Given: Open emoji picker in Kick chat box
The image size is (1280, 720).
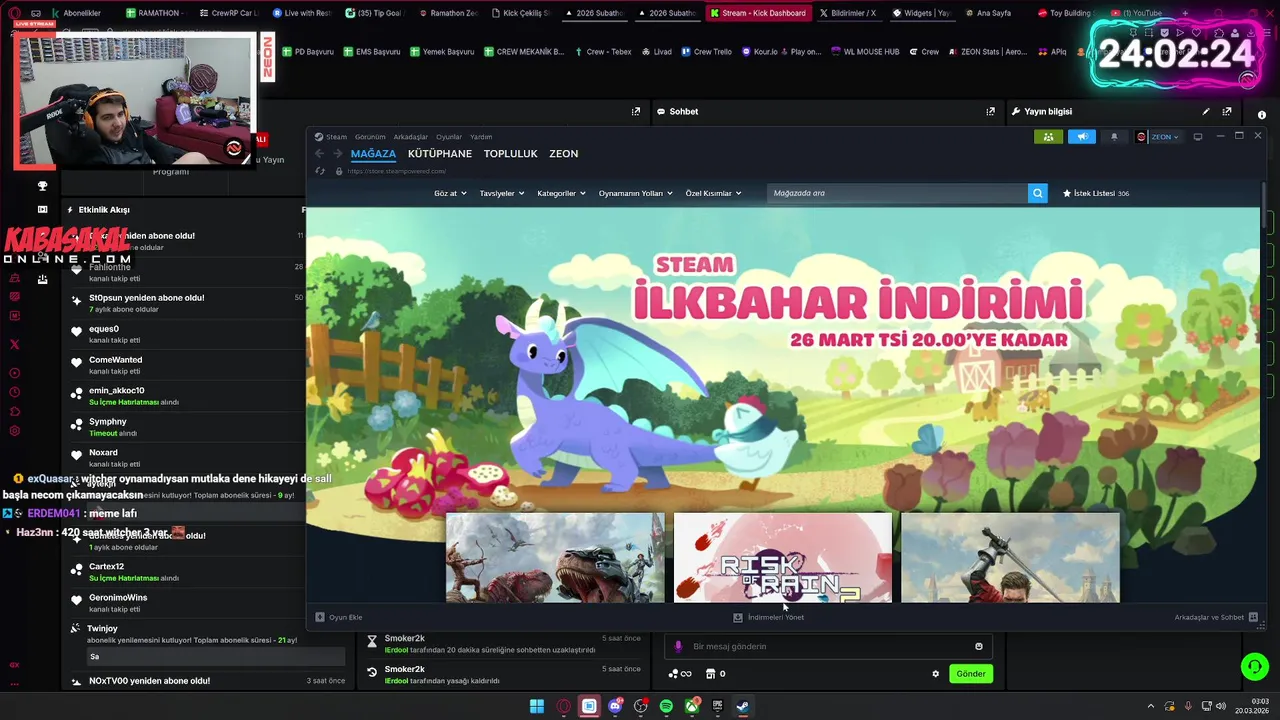Looking at the screenshot, I should coord(979,646).
